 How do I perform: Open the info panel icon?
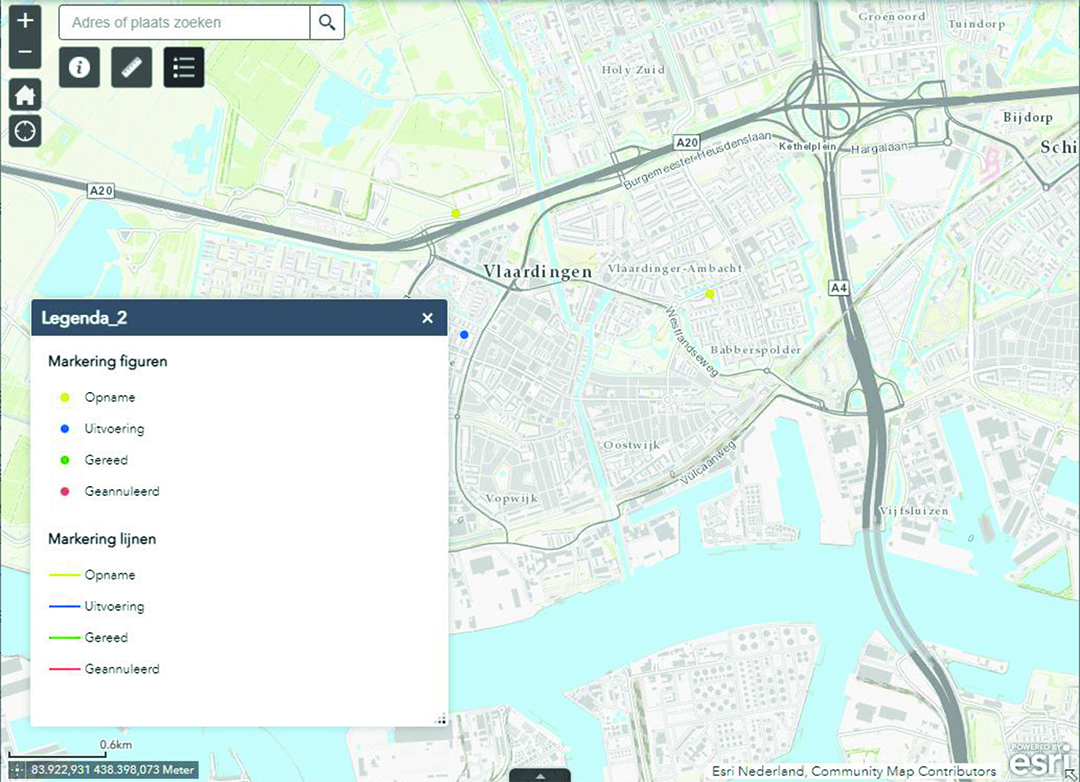pyautogui.click(x=79, y=67)
